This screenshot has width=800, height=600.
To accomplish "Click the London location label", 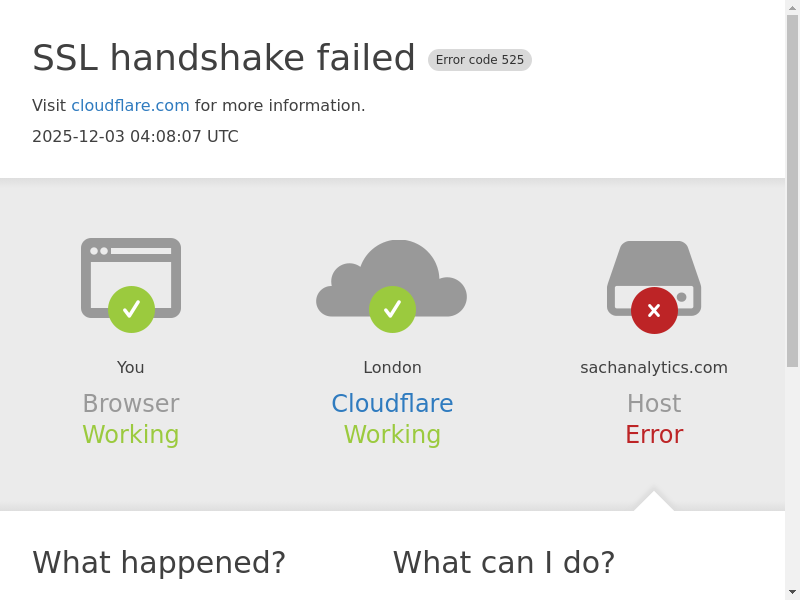I will pos(392,368).
